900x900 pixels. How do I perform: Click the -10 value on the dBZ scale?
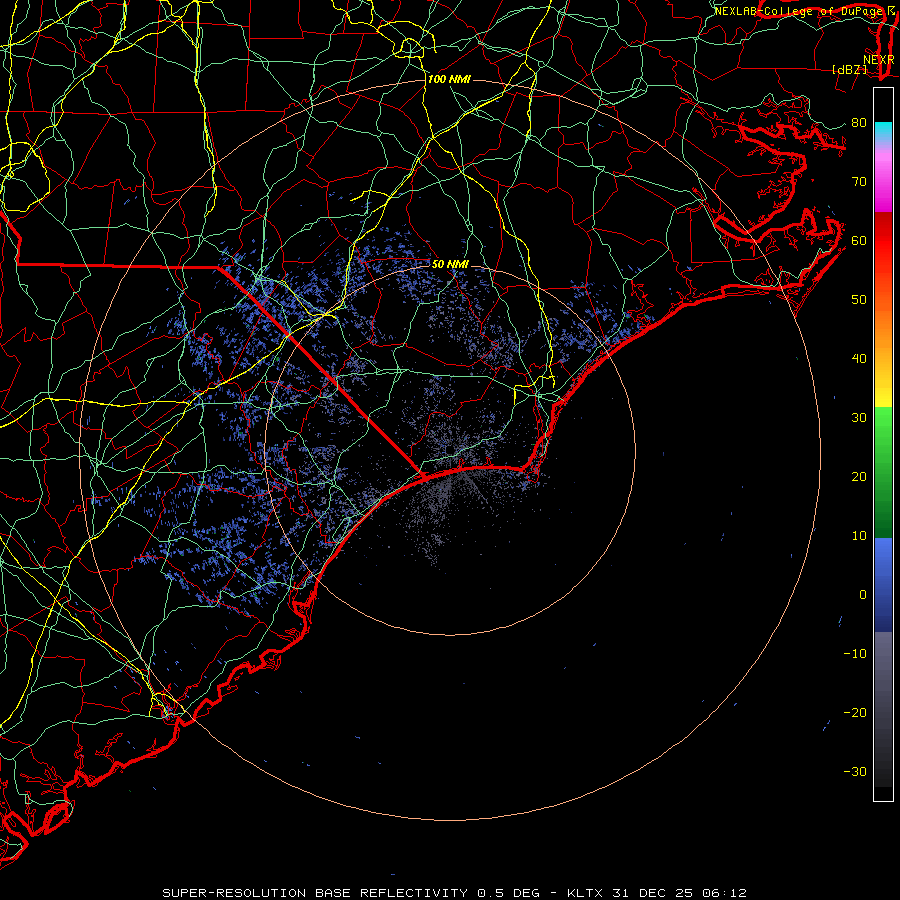(x=855, y=653)
